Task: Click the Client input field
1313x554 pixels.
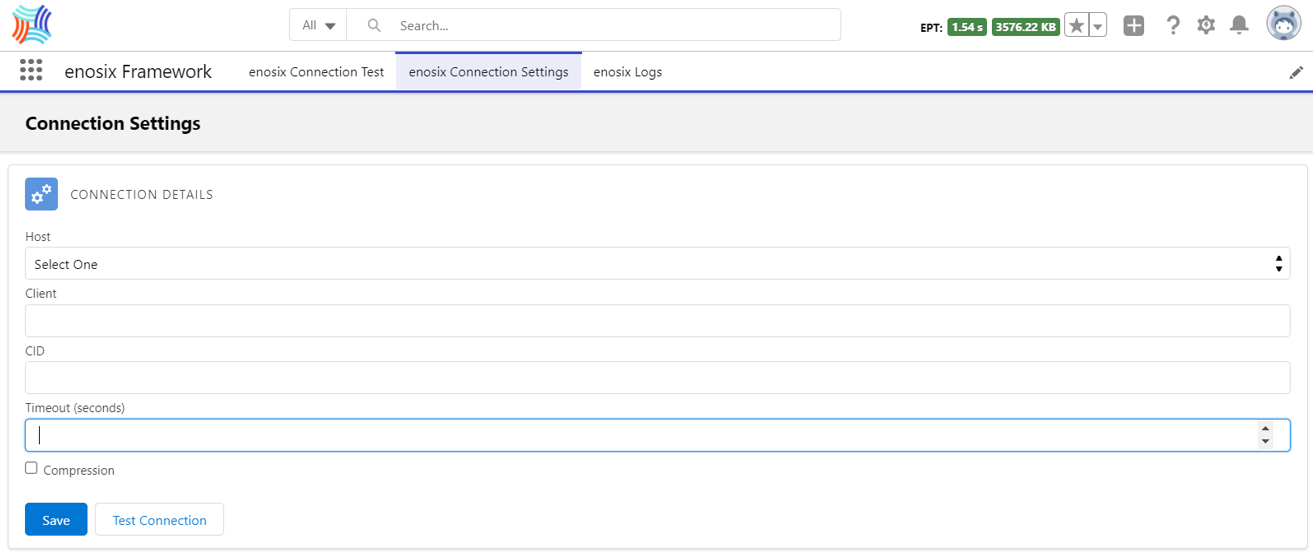Action: [657, 321]
